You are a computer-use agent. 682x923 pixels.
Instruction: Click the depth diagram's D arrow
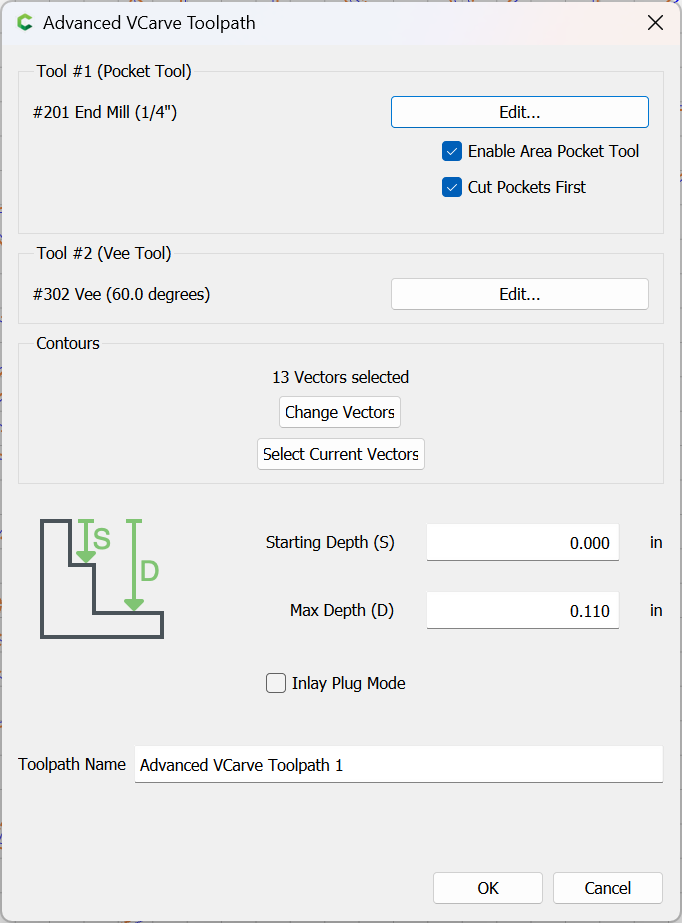[134, 565]
